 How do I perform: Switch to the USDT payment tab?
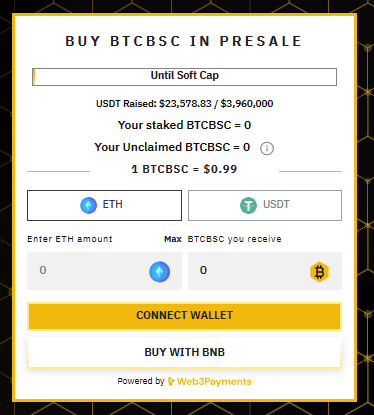[265, 205]
